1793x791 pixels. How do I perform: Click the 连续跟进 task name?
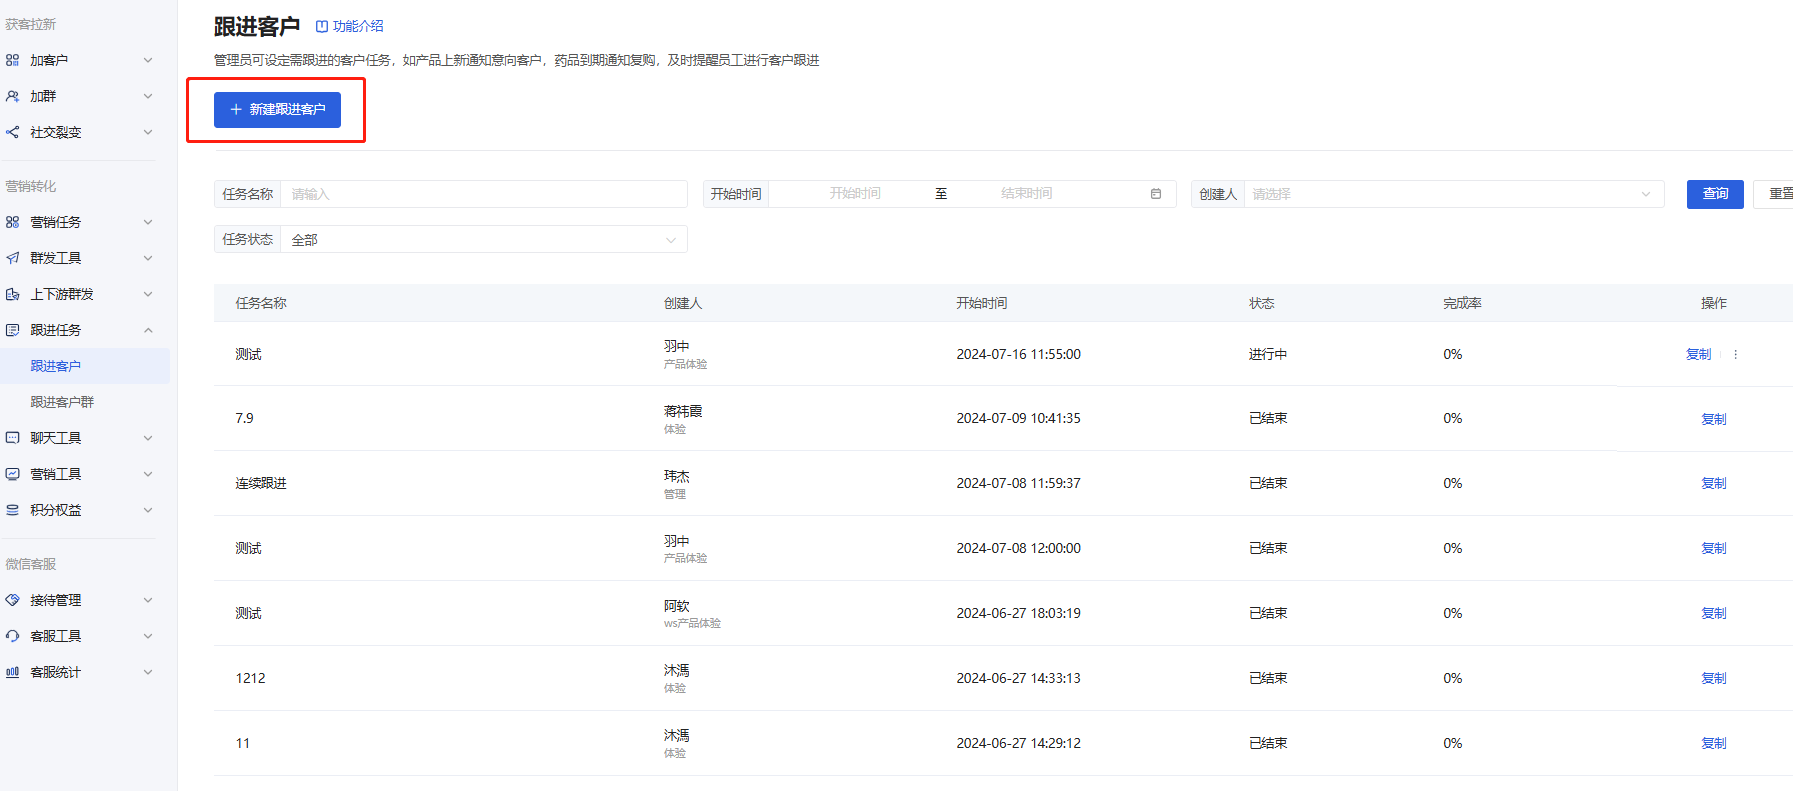click(x=261, y=483)
